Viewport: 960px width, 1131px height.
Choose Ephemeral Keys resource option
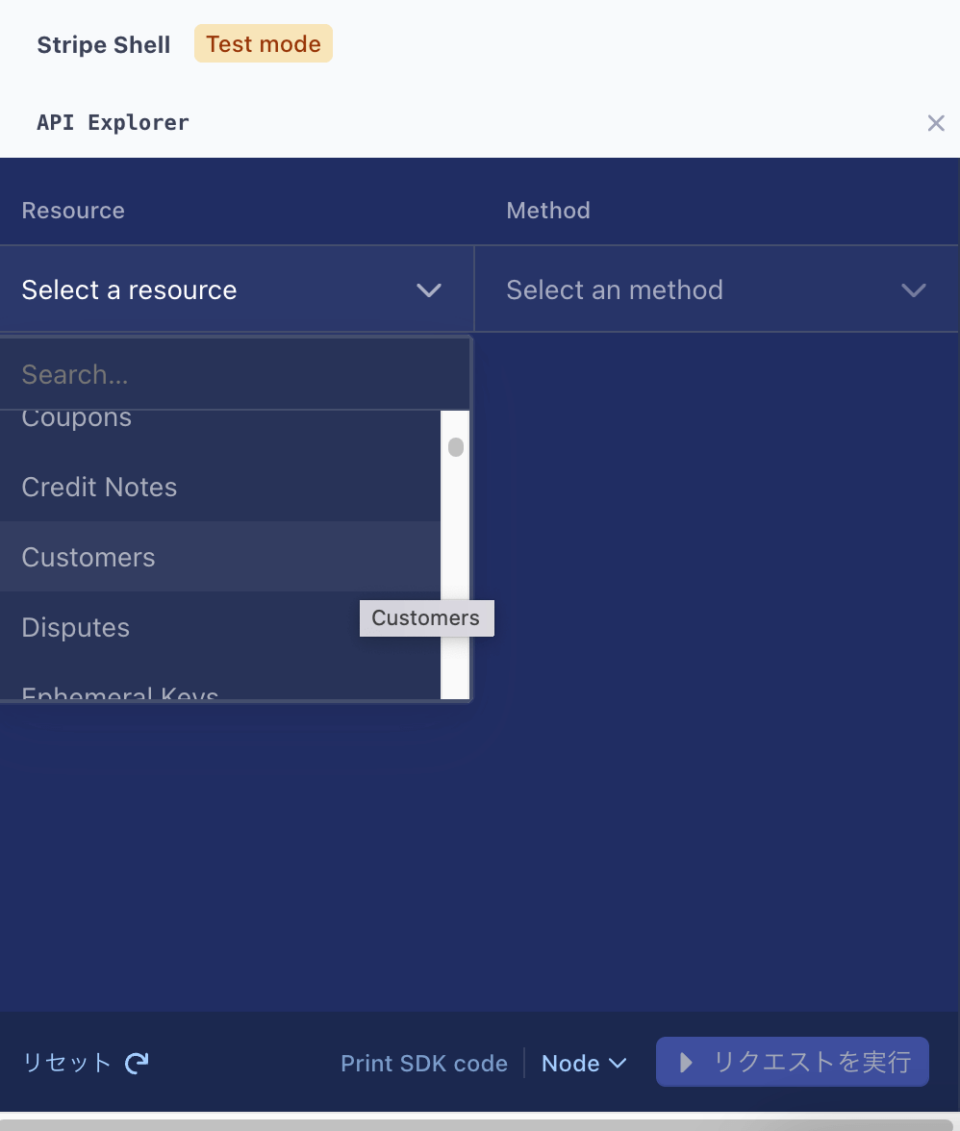coord(120,692)
